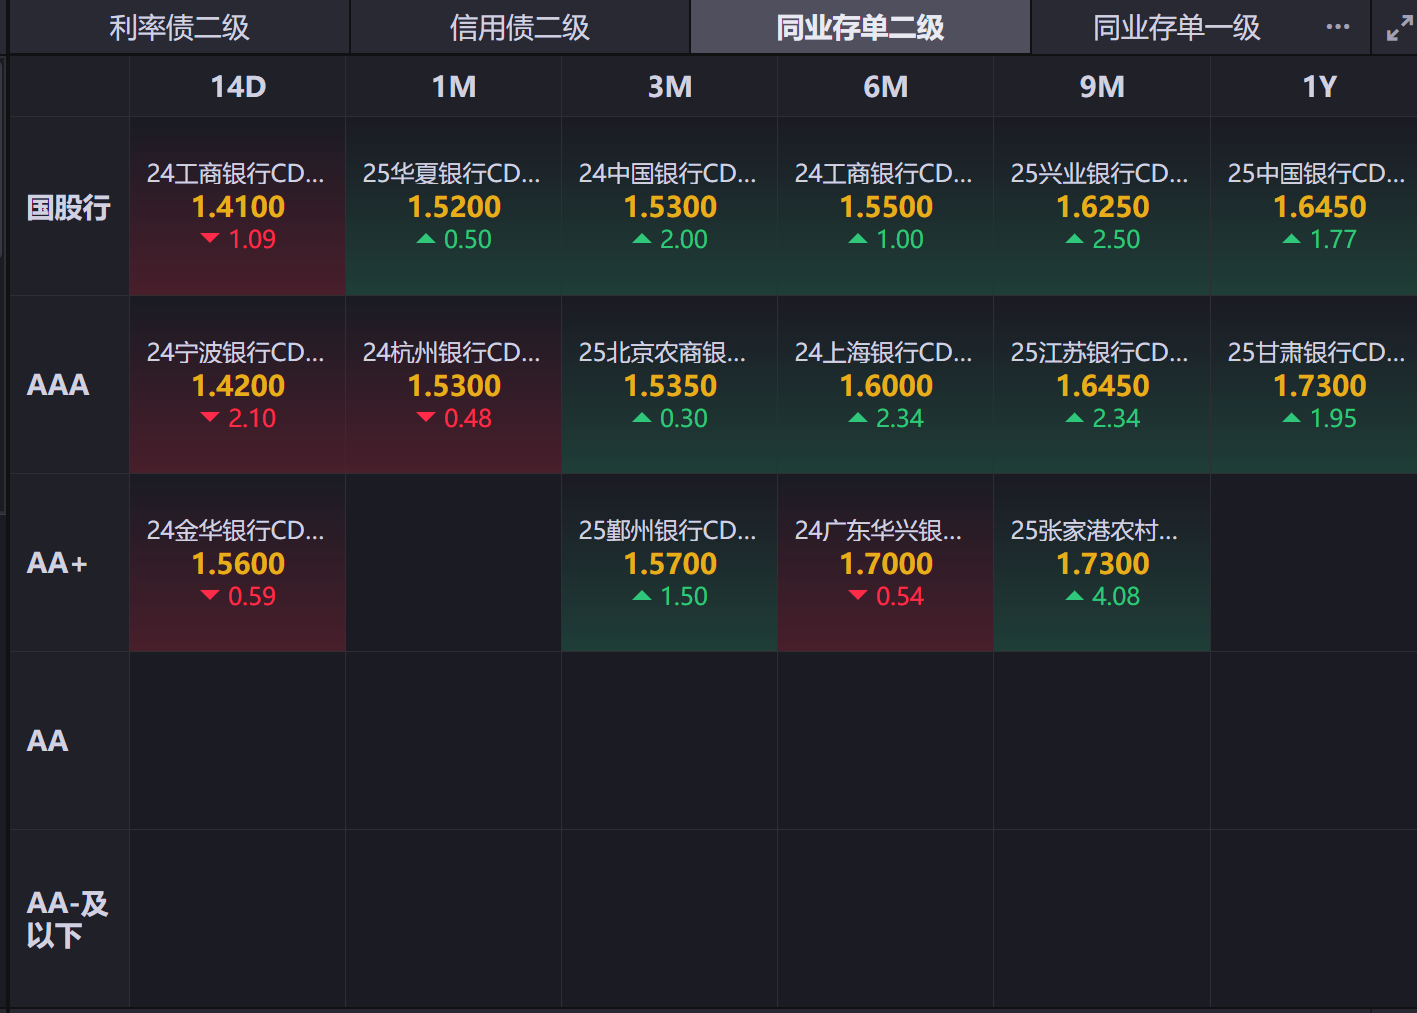This screenshot has height=1013, width=1417.
Task: Select the 国股行 row label
Action: (x=69, y=207)
